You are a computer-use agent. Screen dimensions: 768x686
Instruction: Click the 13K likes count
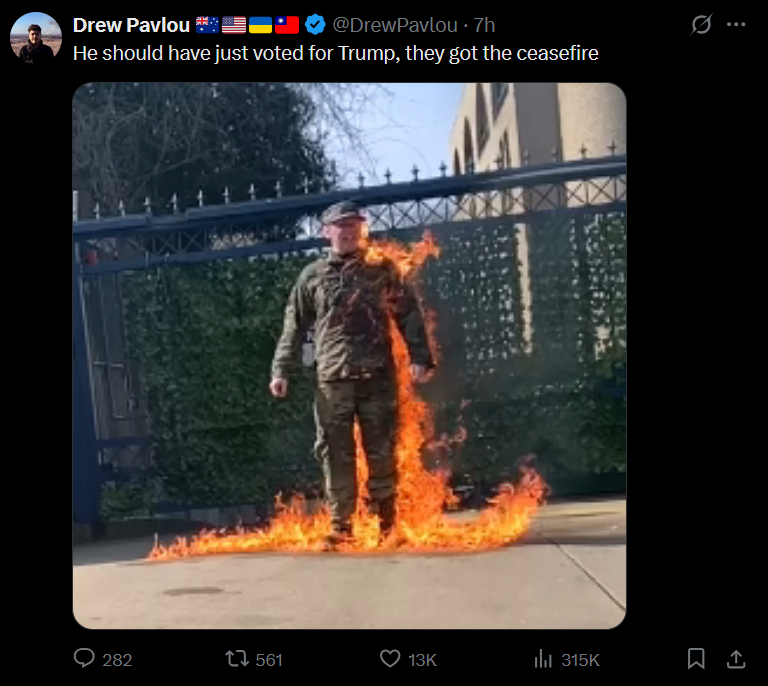422,660
